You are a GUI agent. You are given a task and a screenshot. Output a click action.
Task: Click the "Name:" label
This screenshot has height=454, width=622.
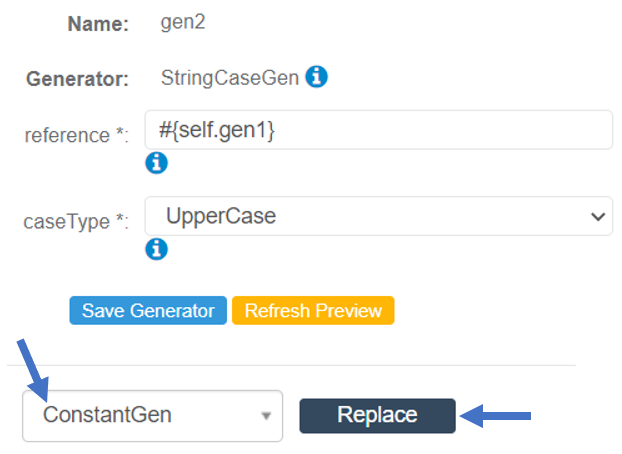pos(98,25)
